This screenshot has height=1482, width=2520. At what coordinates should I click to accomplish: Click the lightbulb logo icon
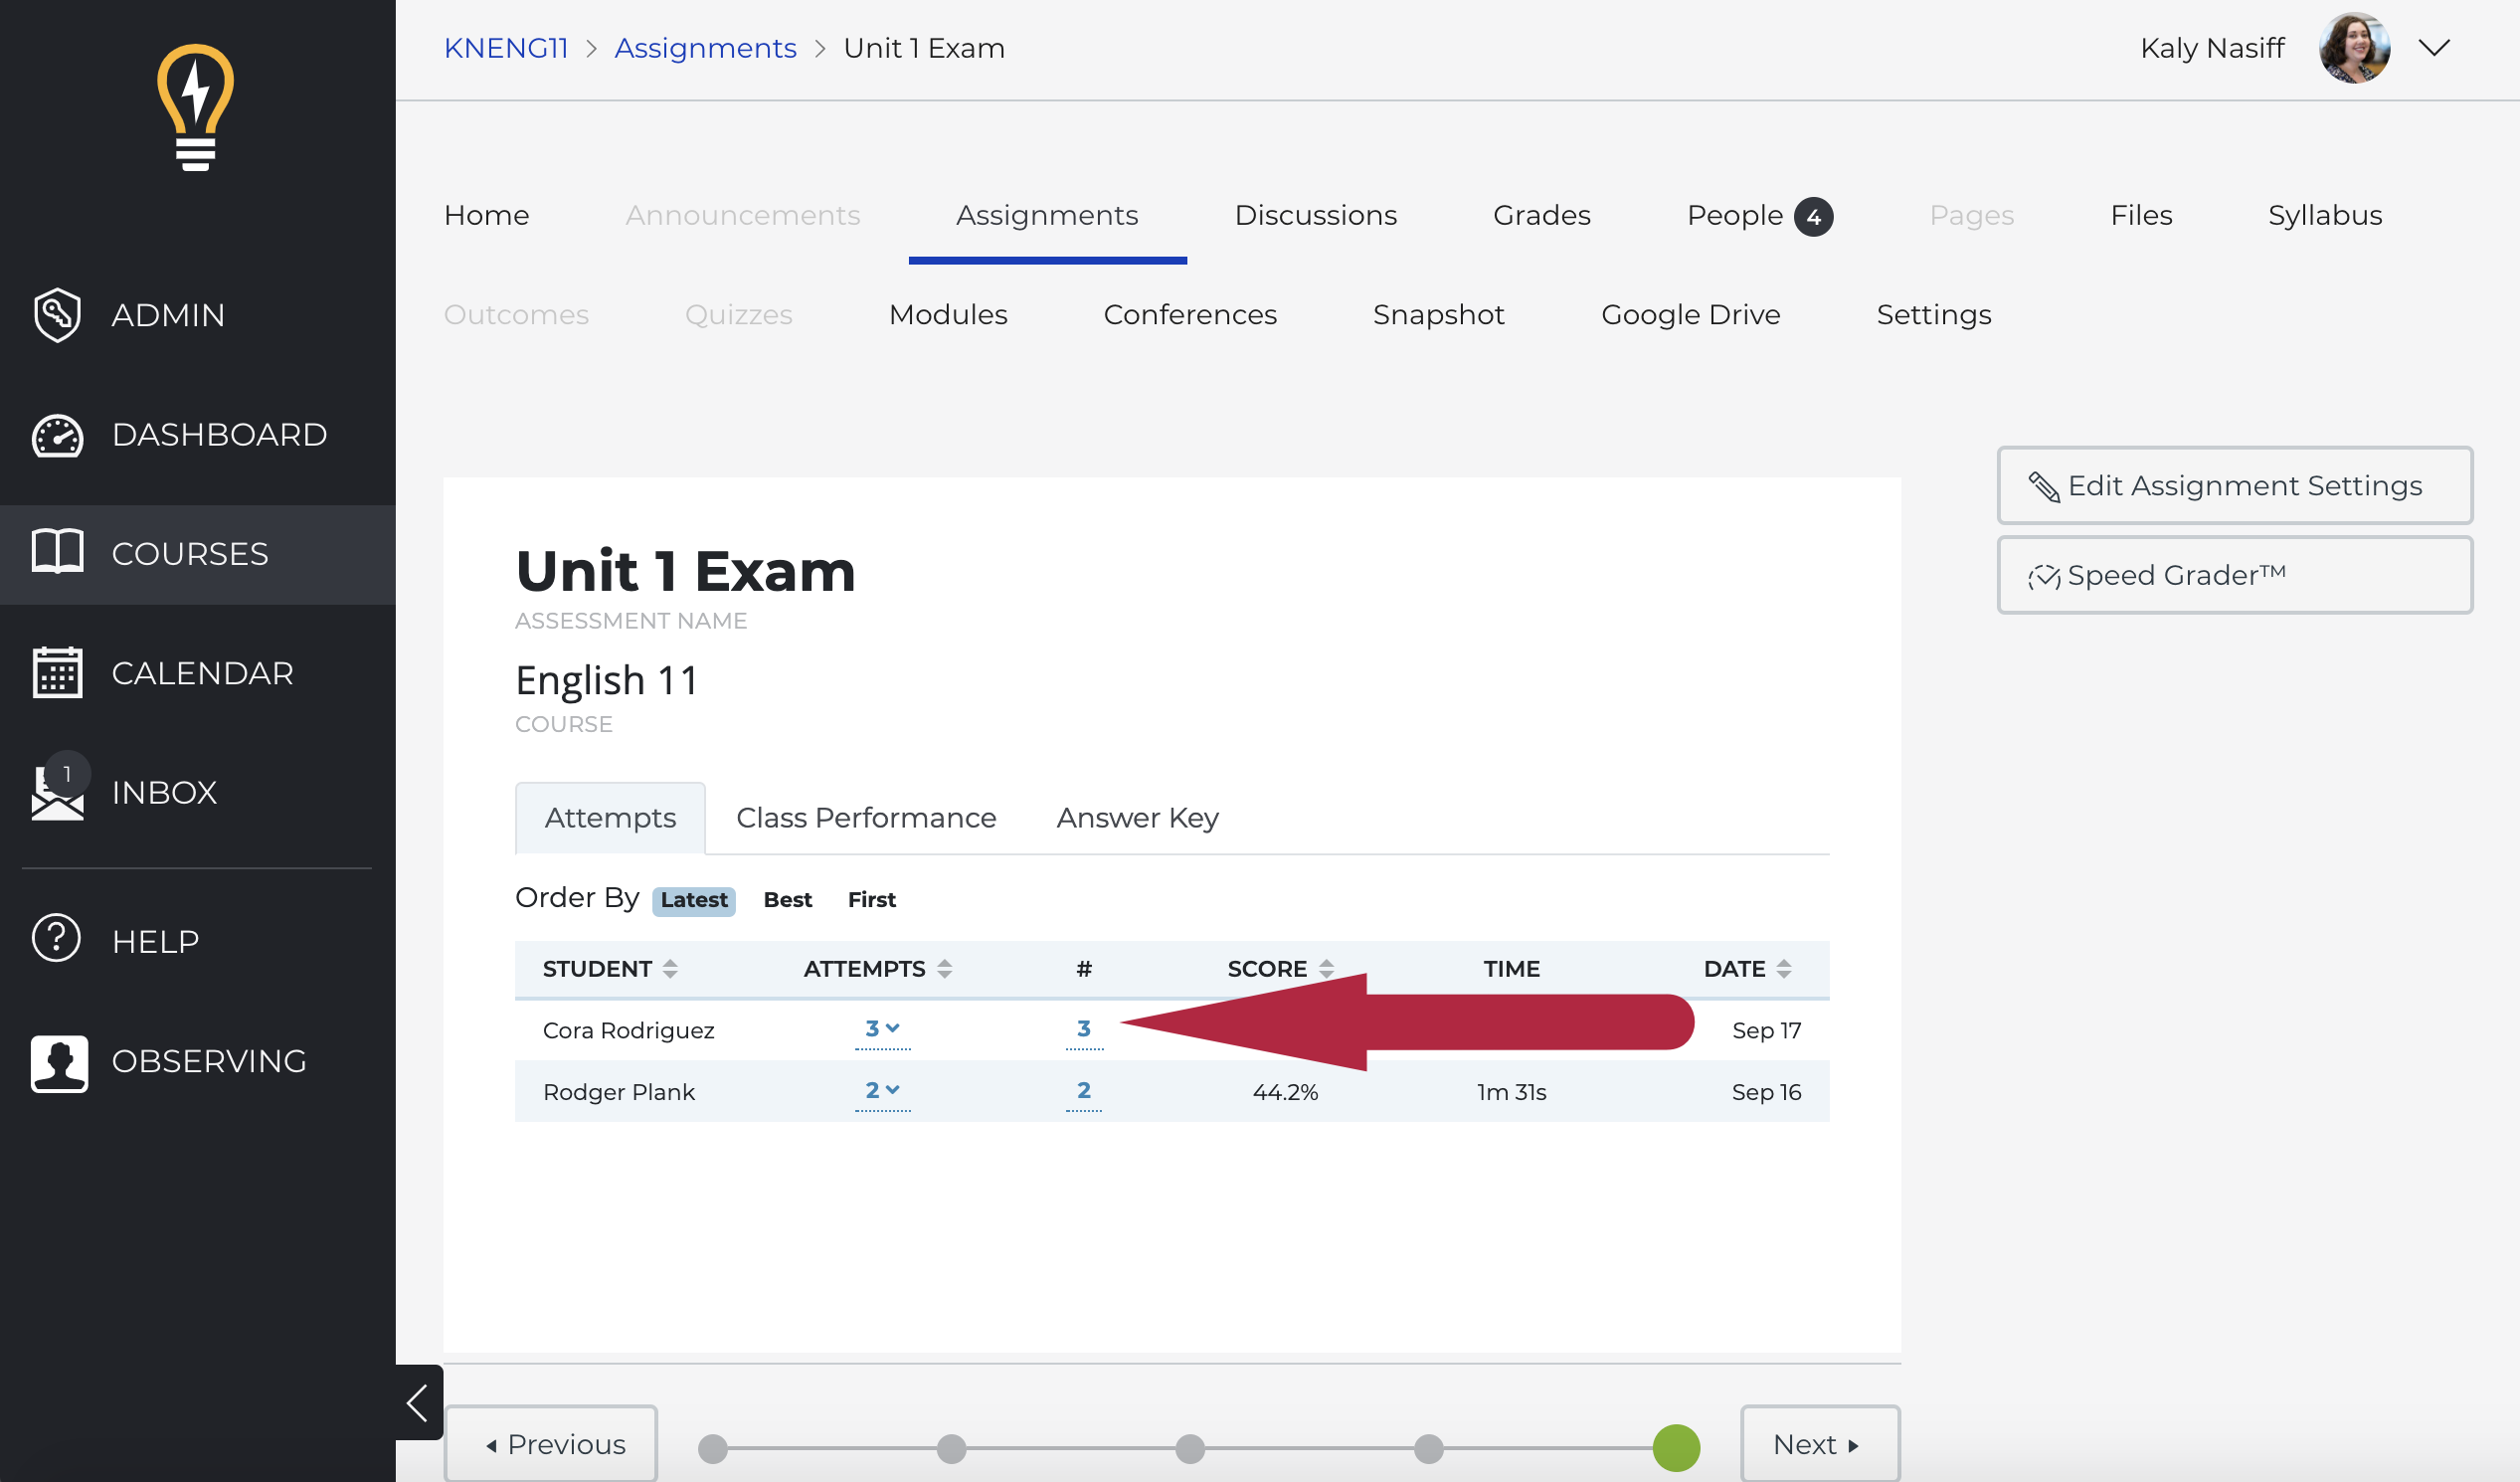195,108
